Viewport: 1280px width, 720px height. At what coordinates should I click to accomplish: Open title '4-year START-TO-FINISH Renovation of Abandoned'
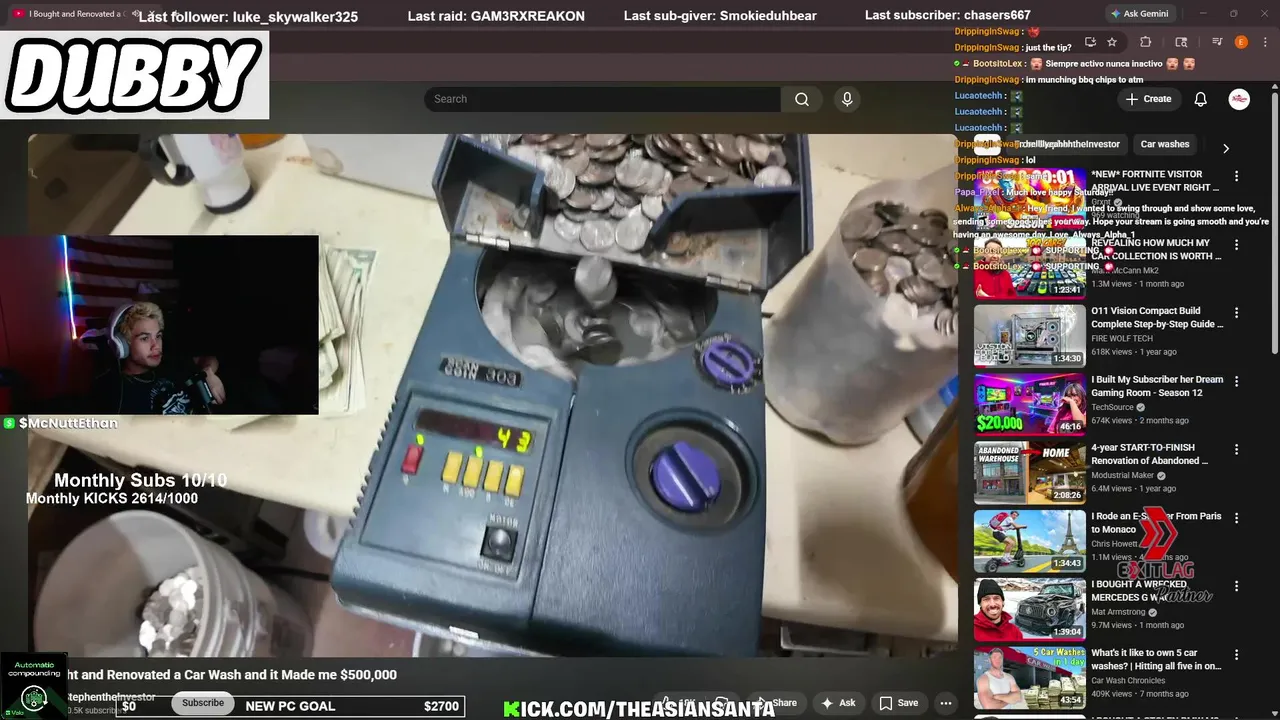point(1150,454)
